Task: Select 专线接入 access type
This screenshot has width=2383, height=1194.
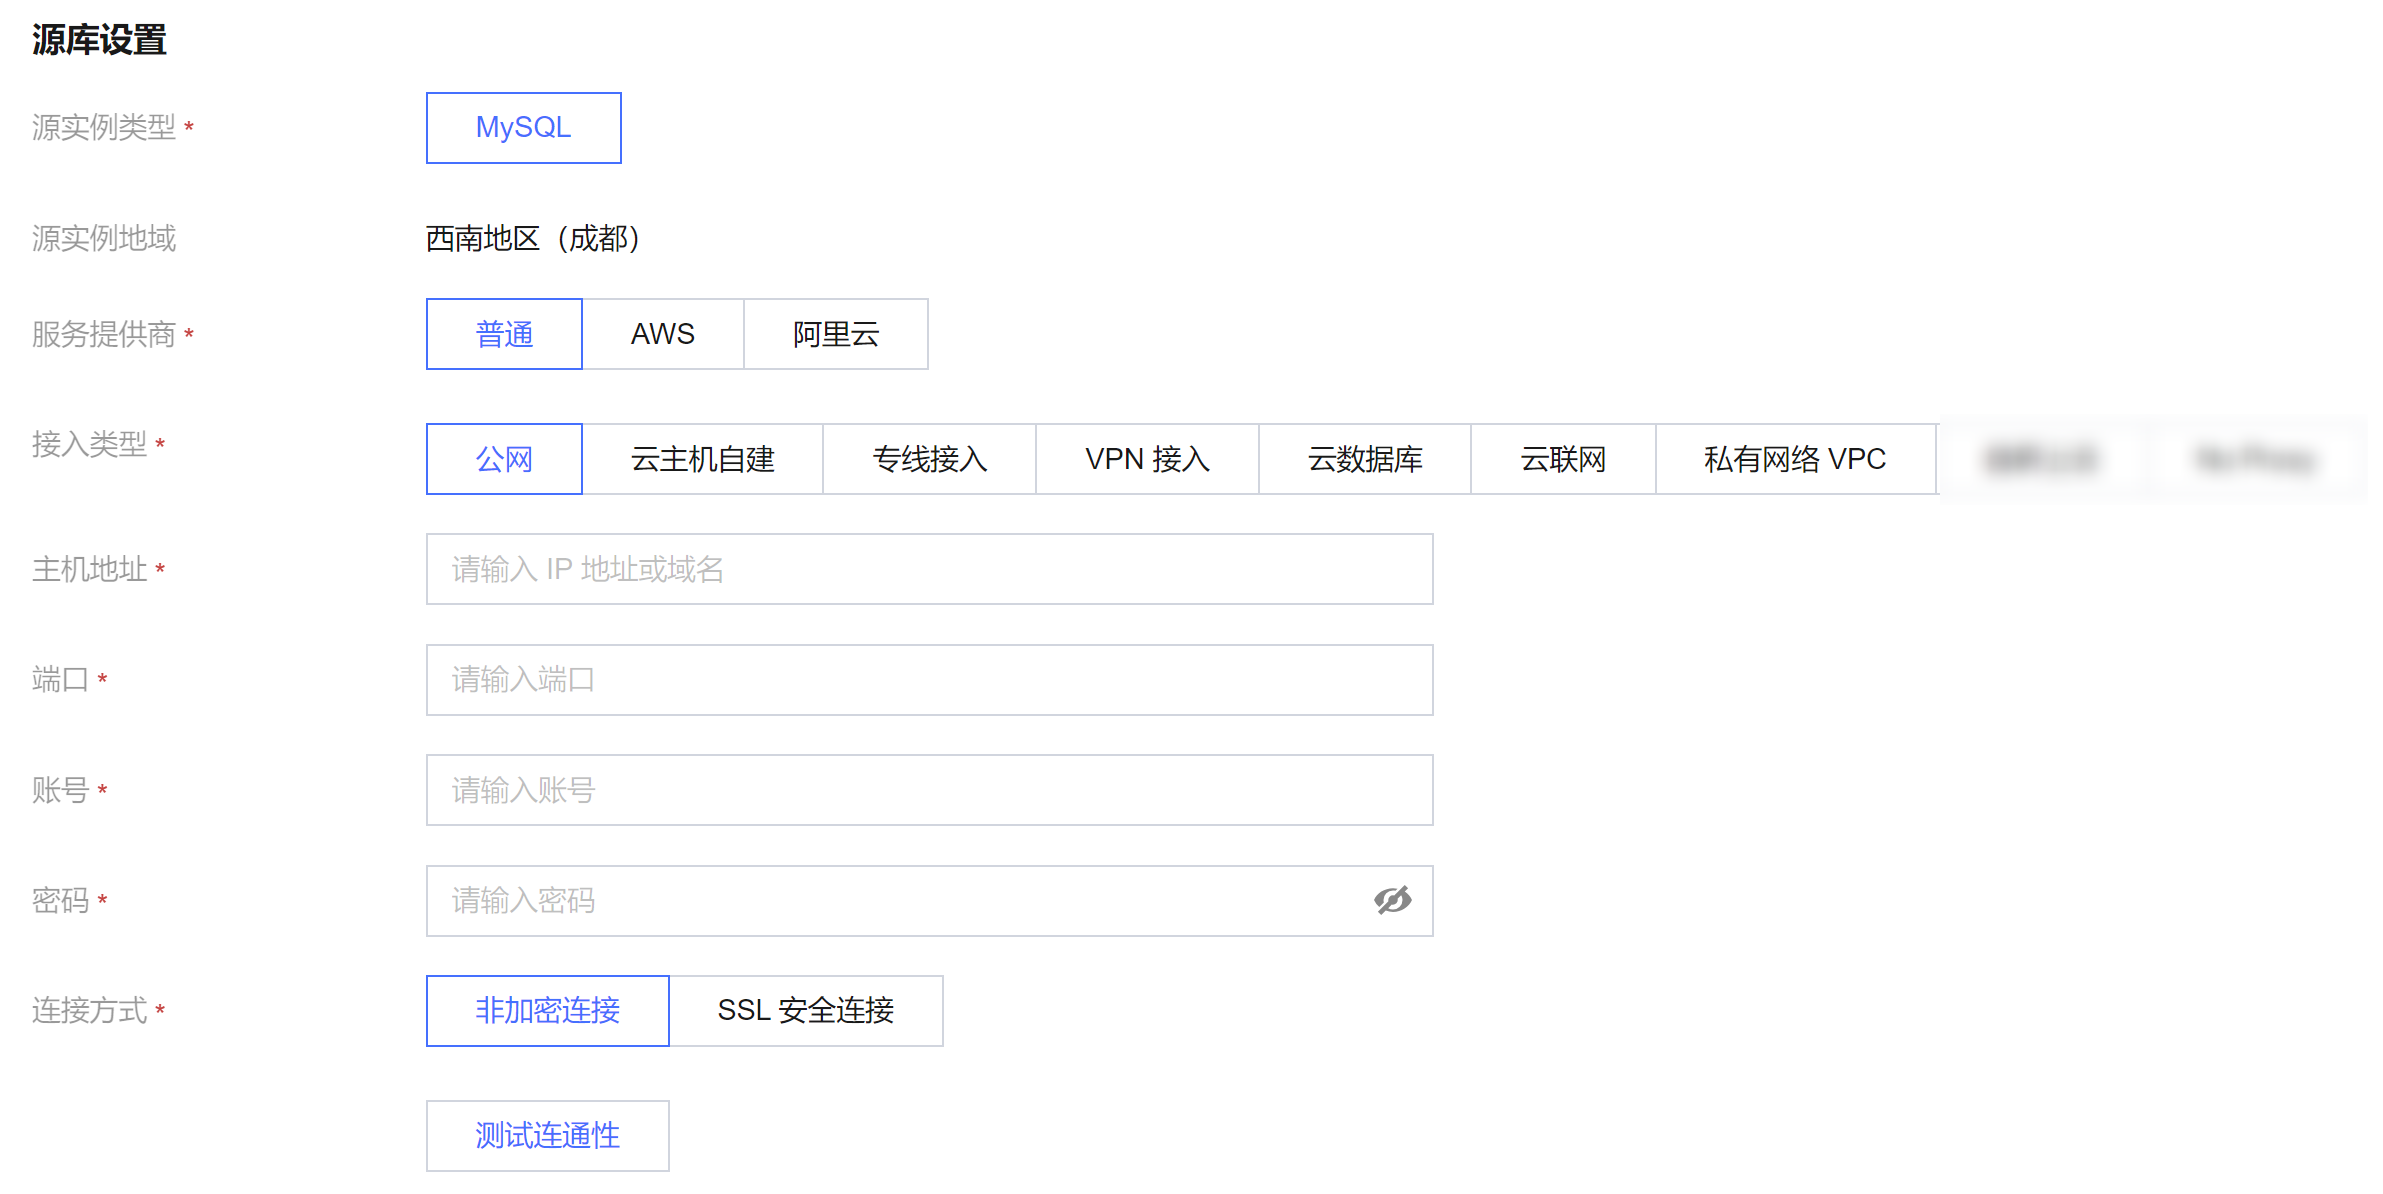Action: (928, 458)
